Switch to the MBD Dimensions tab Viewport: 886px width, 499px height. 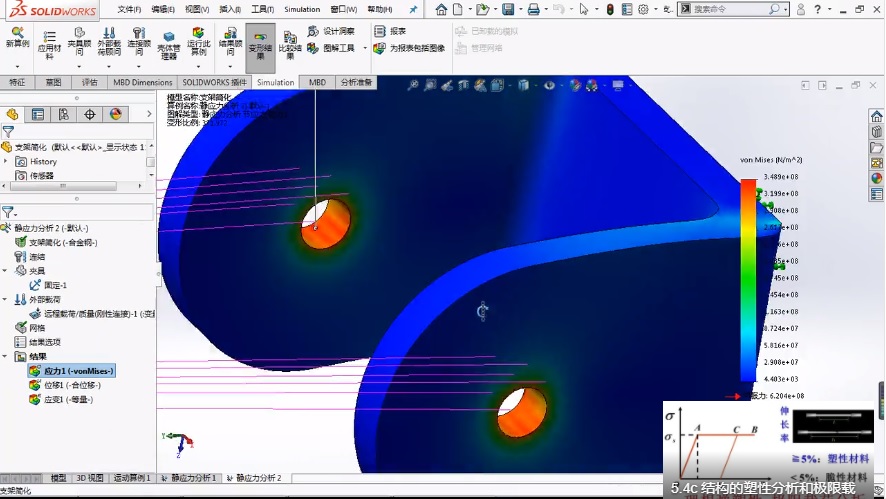point(142,82)
